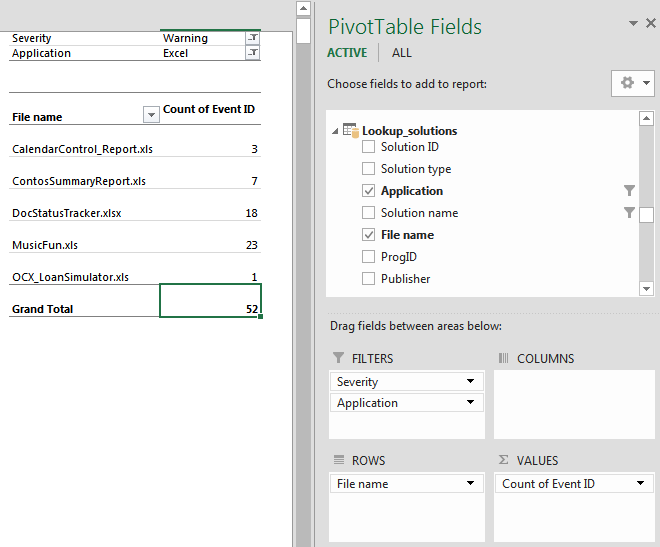Click the worksheet vertical scroll up arrow

coord(303,8)
